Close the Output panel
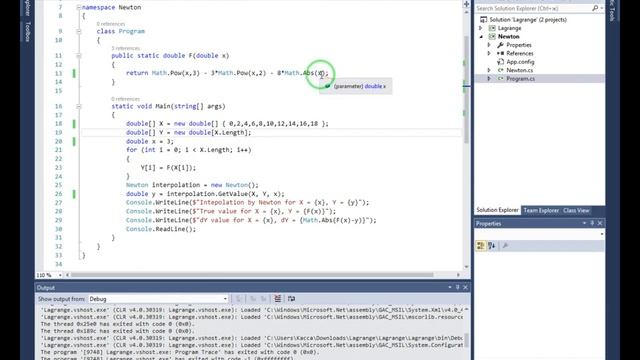Image resolution: width=640 pixels, height=360 pixels. coord(465,287)
